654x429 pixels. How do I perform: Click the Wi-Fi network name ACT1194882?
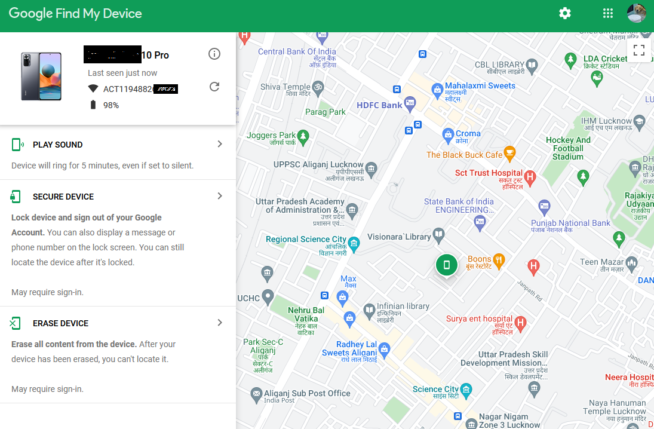click(x=128, y=89)
